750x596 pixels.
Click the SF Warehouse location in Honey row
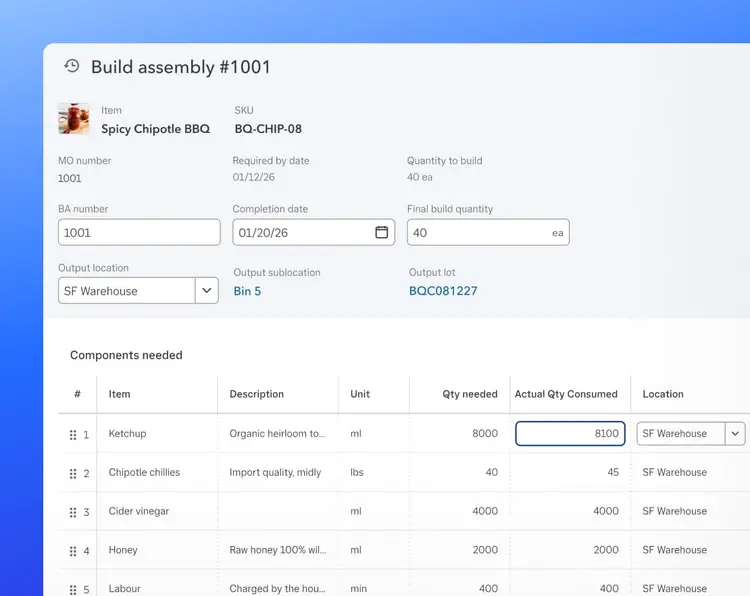[x=674, y=550]
